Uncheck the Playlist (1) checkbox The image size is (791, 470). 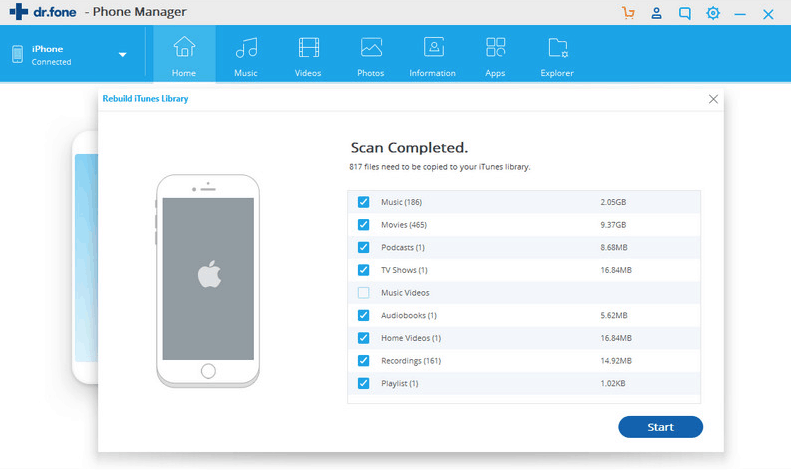click(x=363, y=383)
